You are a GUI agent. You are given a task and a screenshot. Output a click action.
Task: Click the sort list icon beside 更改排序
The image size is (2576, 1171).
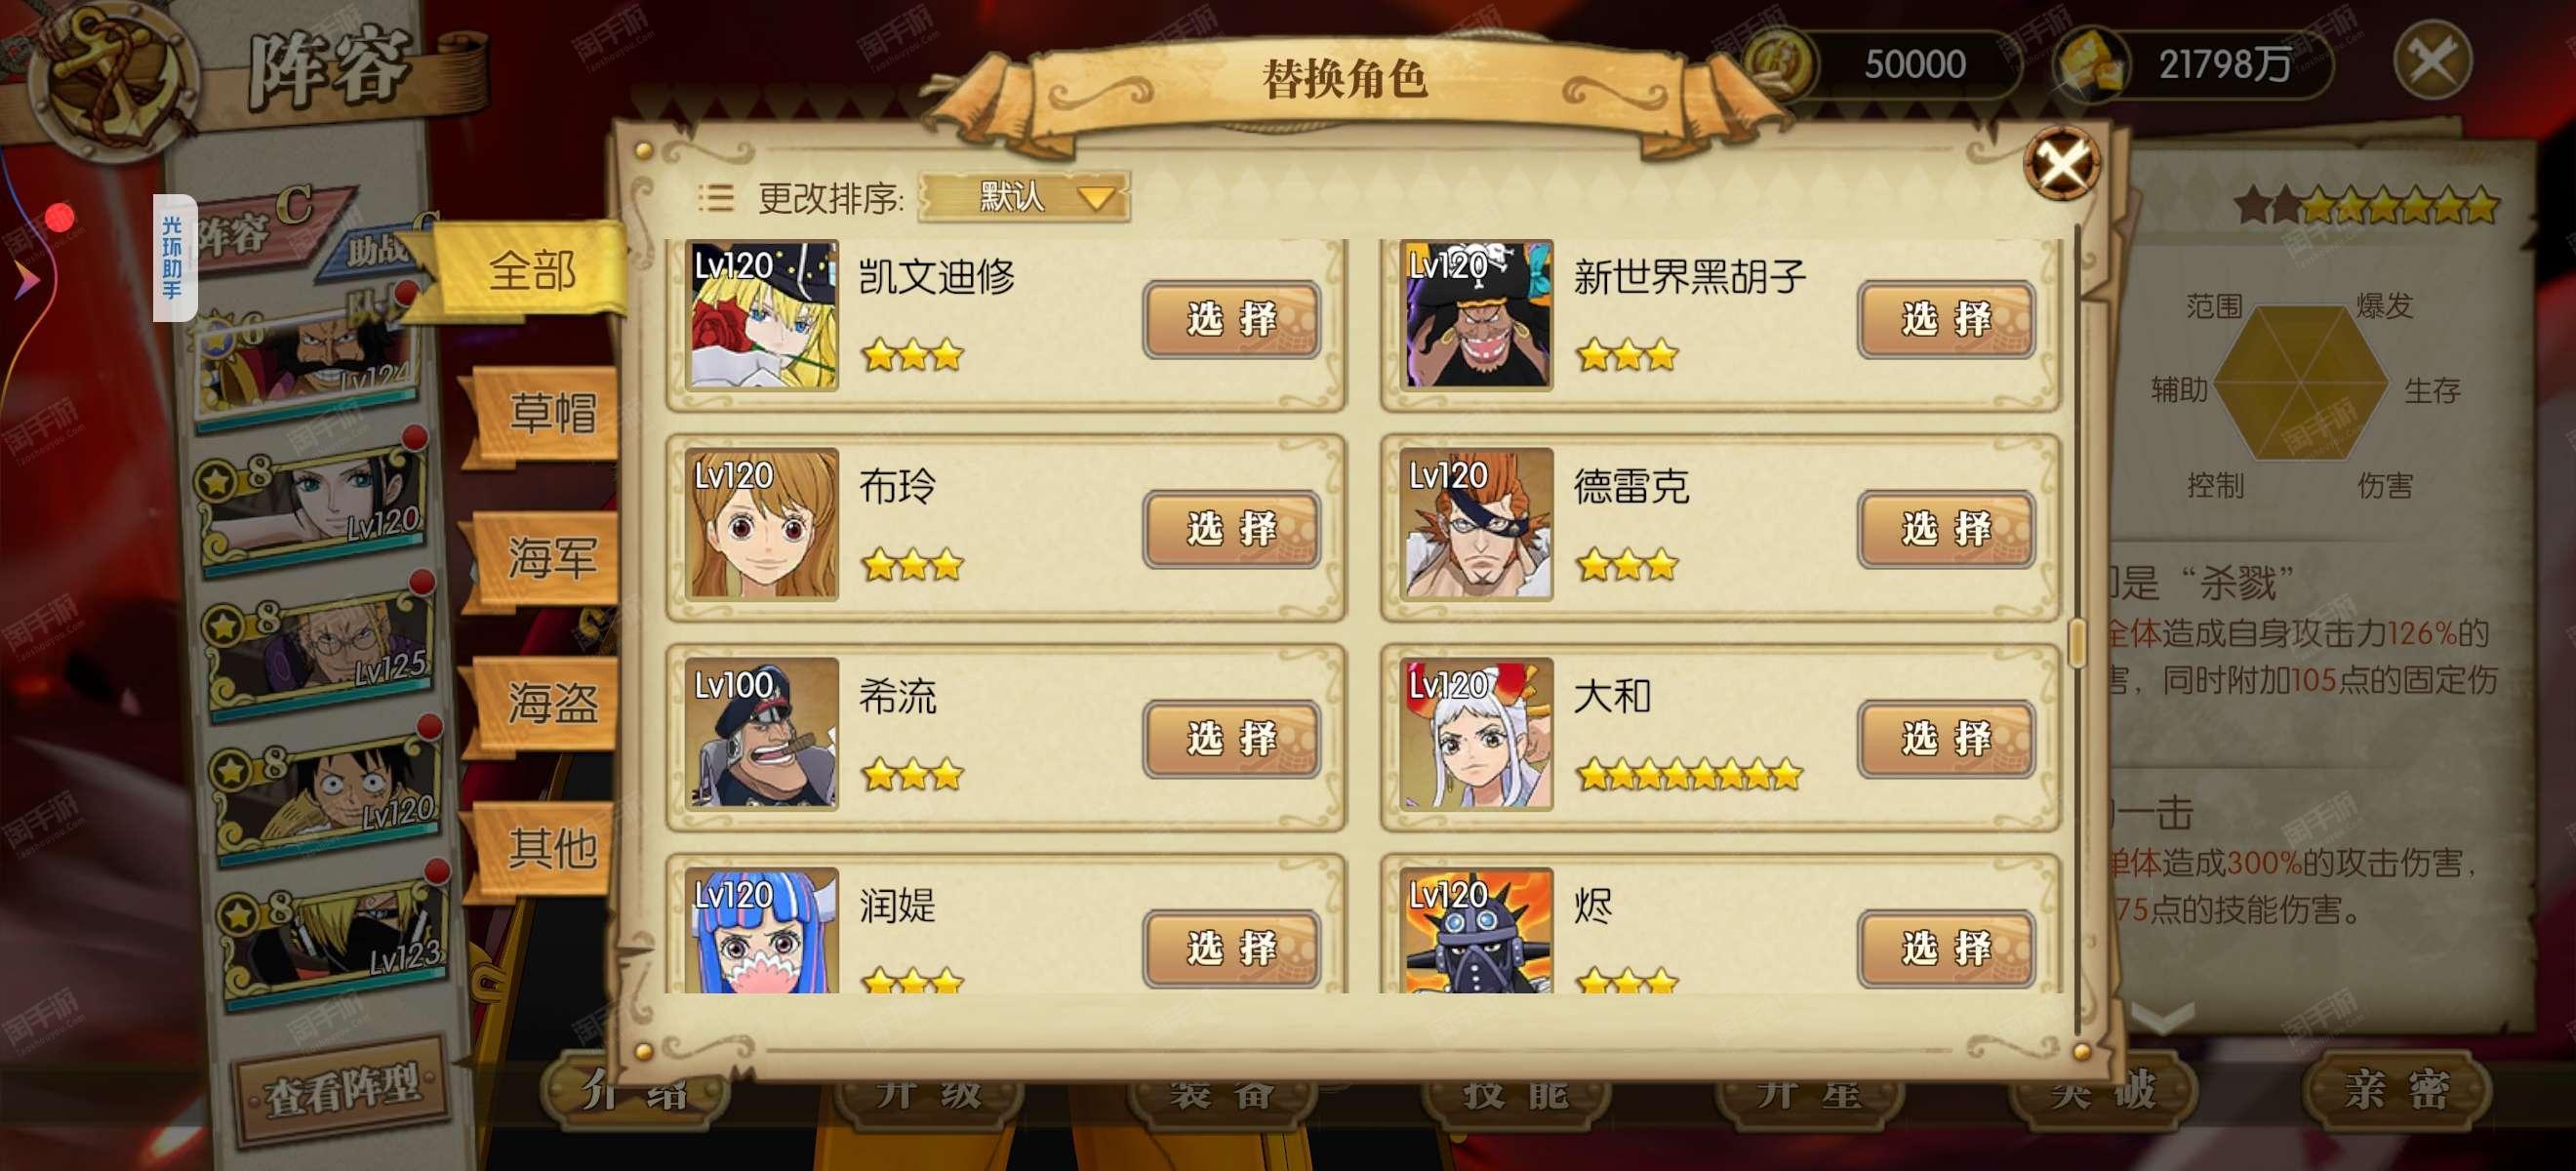tap(715, 197)
